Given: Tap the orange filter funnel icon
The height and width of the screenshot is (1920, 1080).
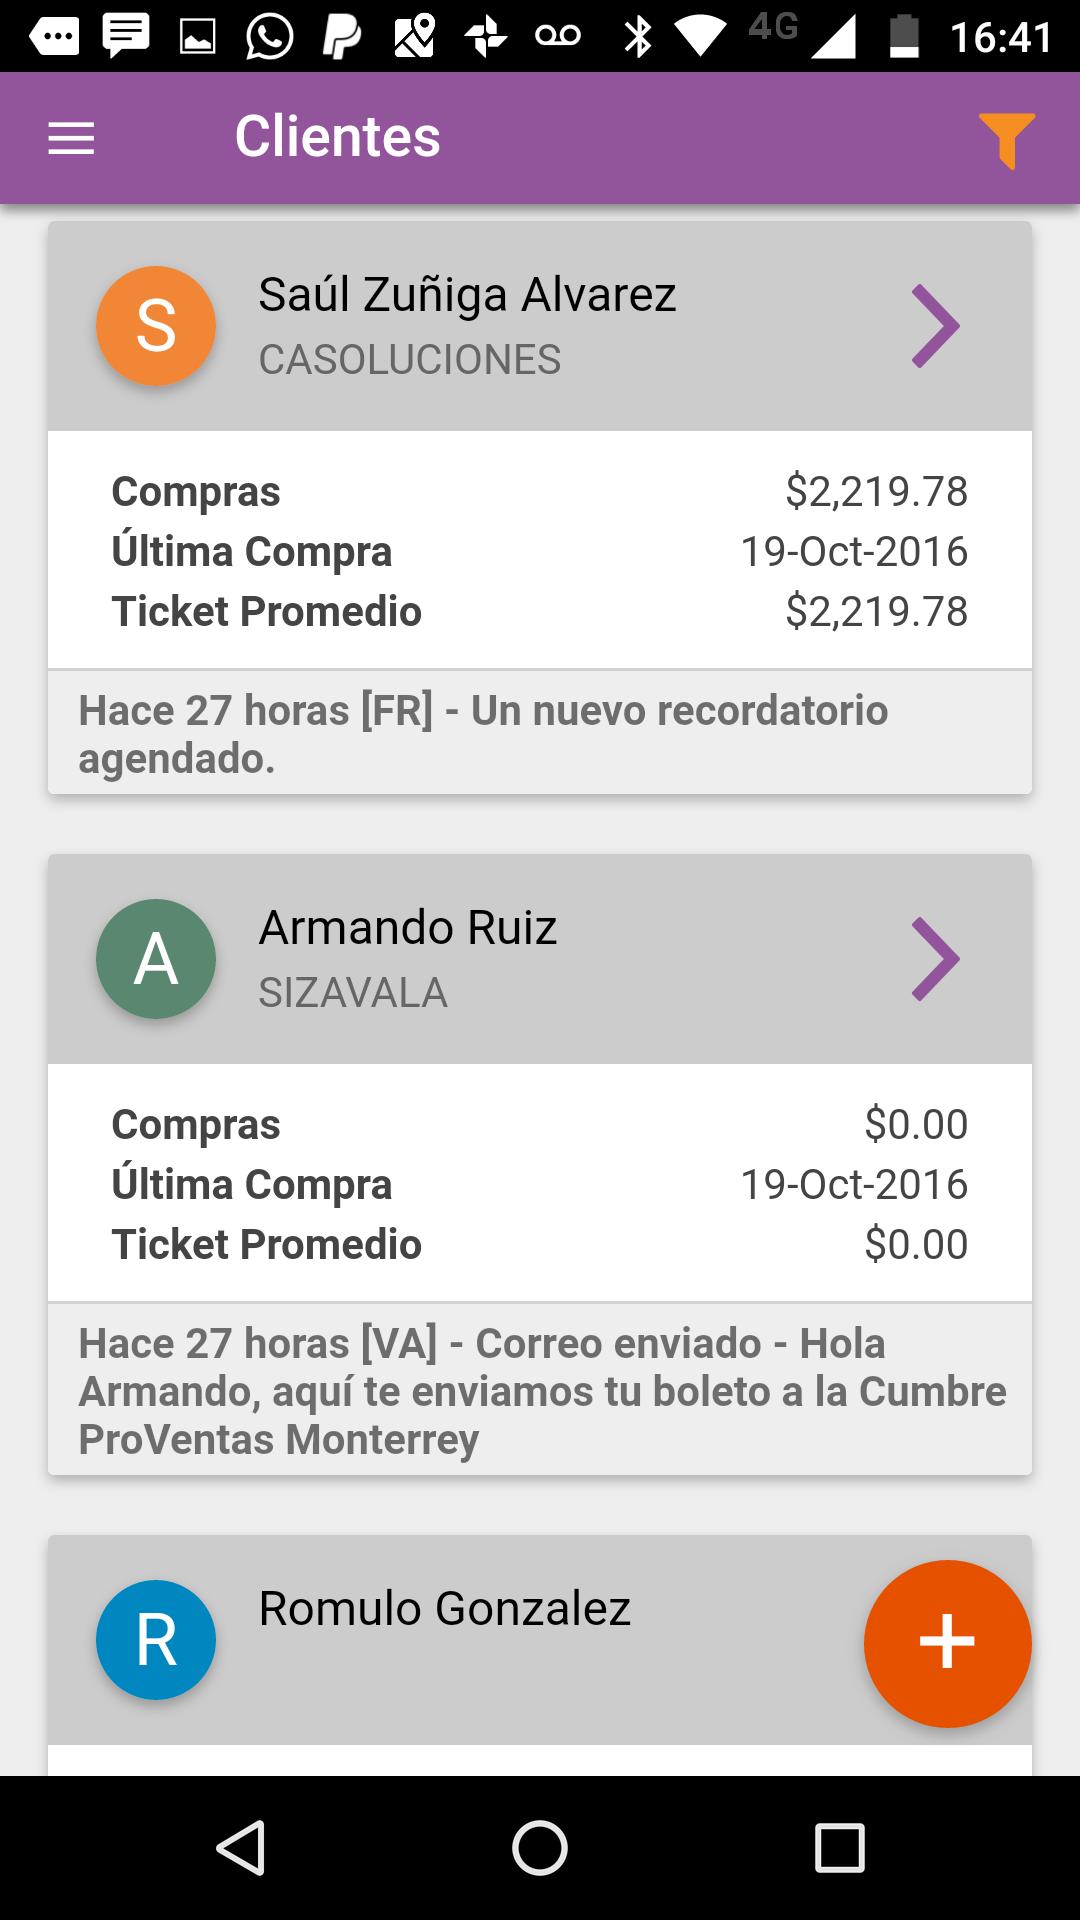Looking at the screenshot, I should pos(1006,140).
